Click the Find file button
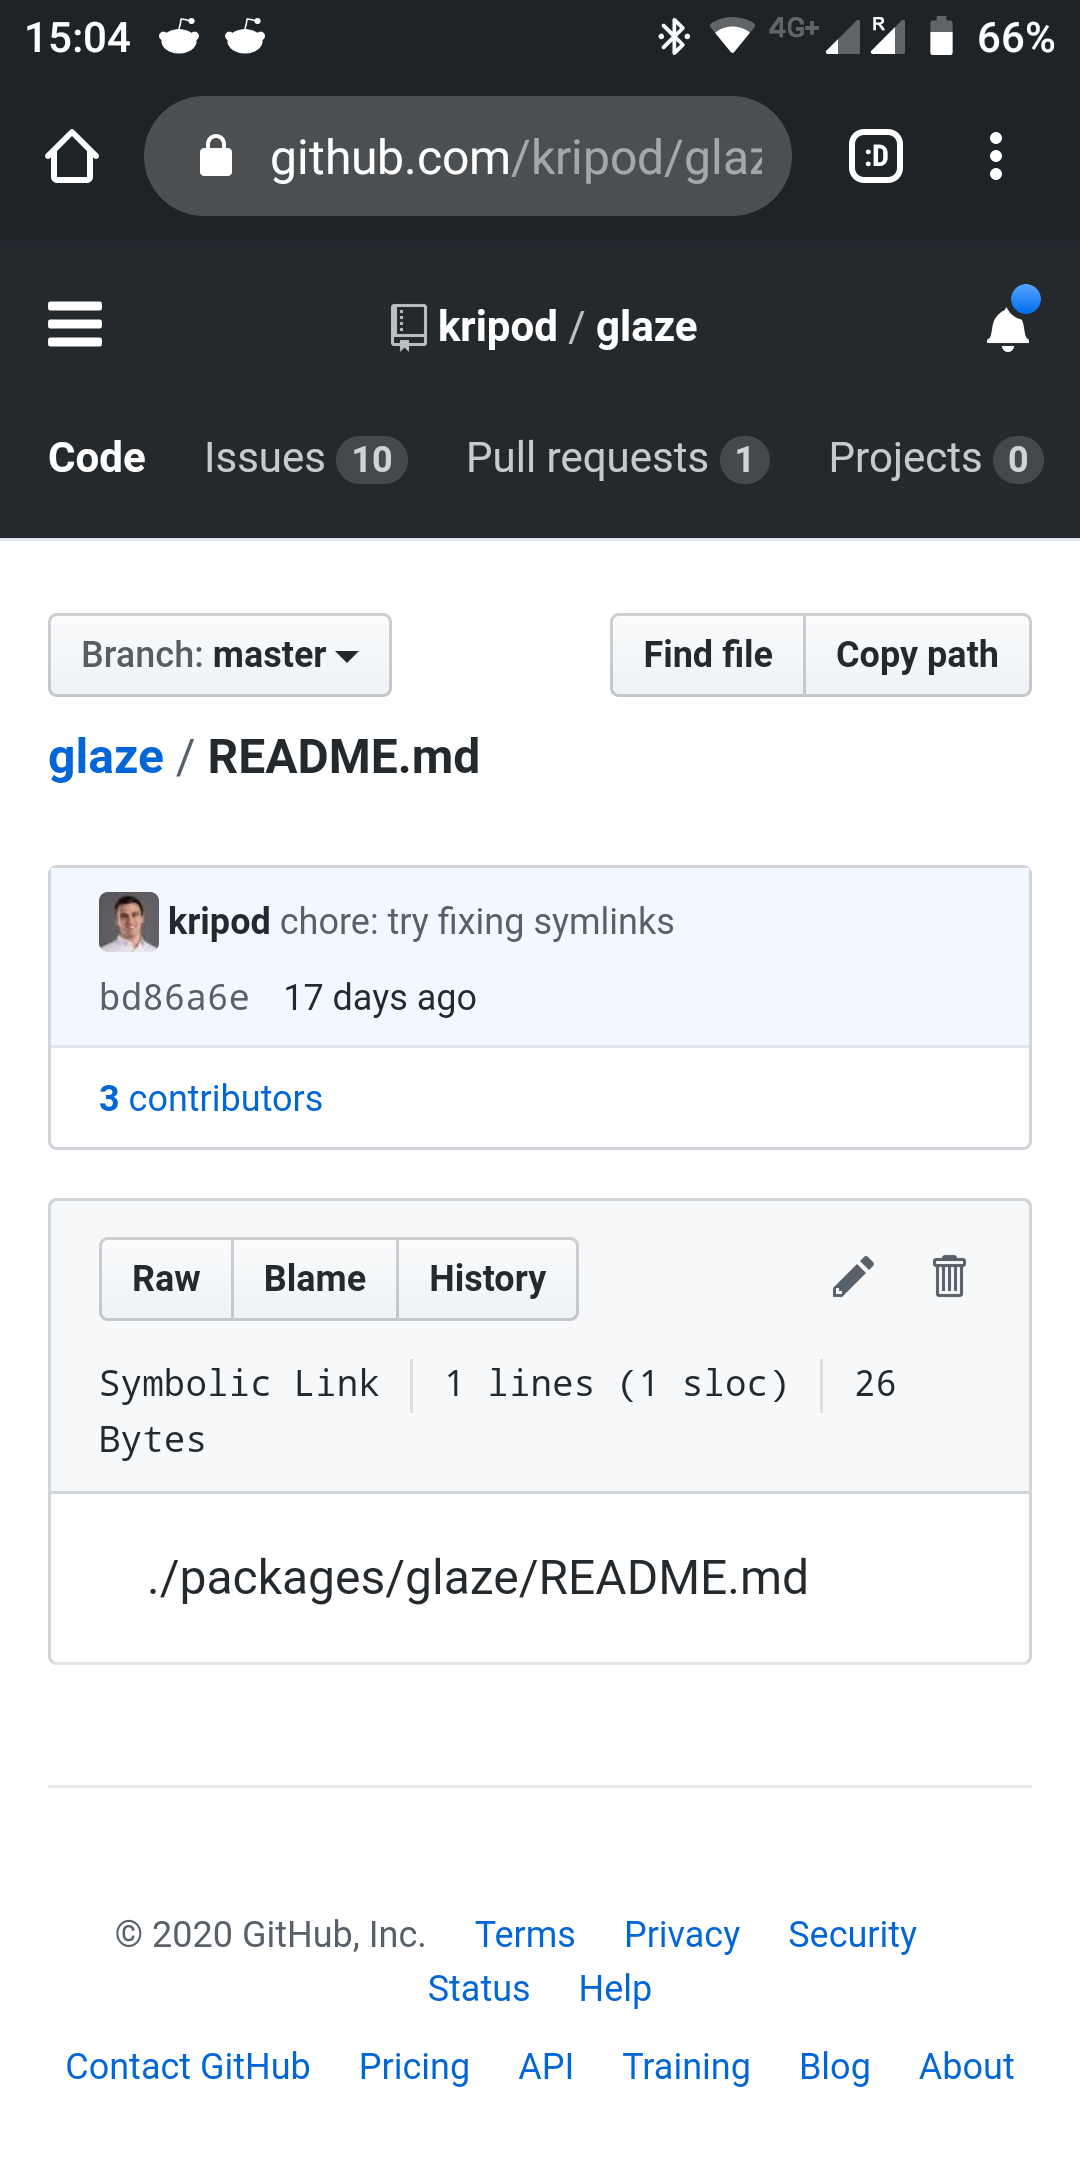 click(x=708, y=655)
